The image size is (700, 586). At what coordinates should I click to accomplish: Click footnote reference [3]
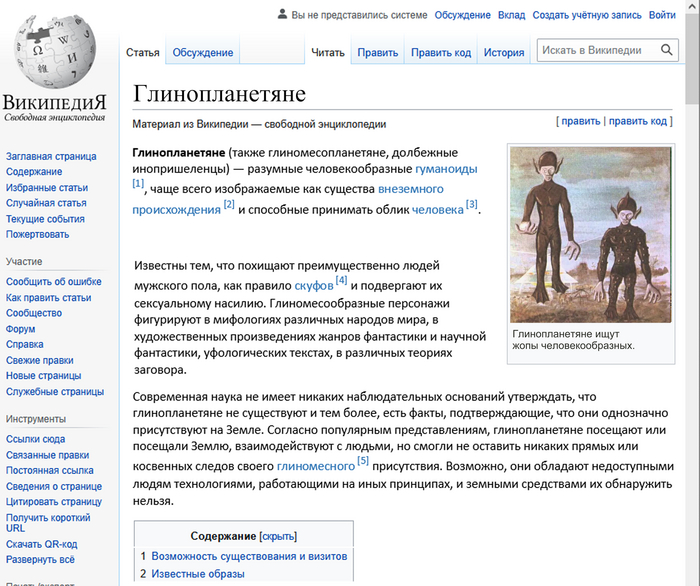point(472,204)
